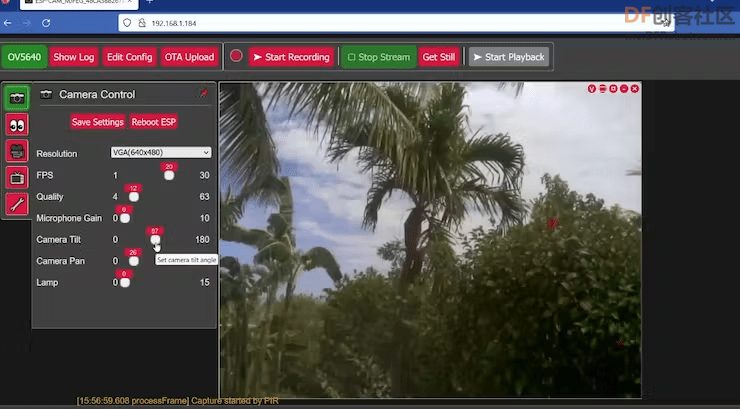Go back in browser history
The height and width of the screenshot is (409, 740).
point(8,23)
